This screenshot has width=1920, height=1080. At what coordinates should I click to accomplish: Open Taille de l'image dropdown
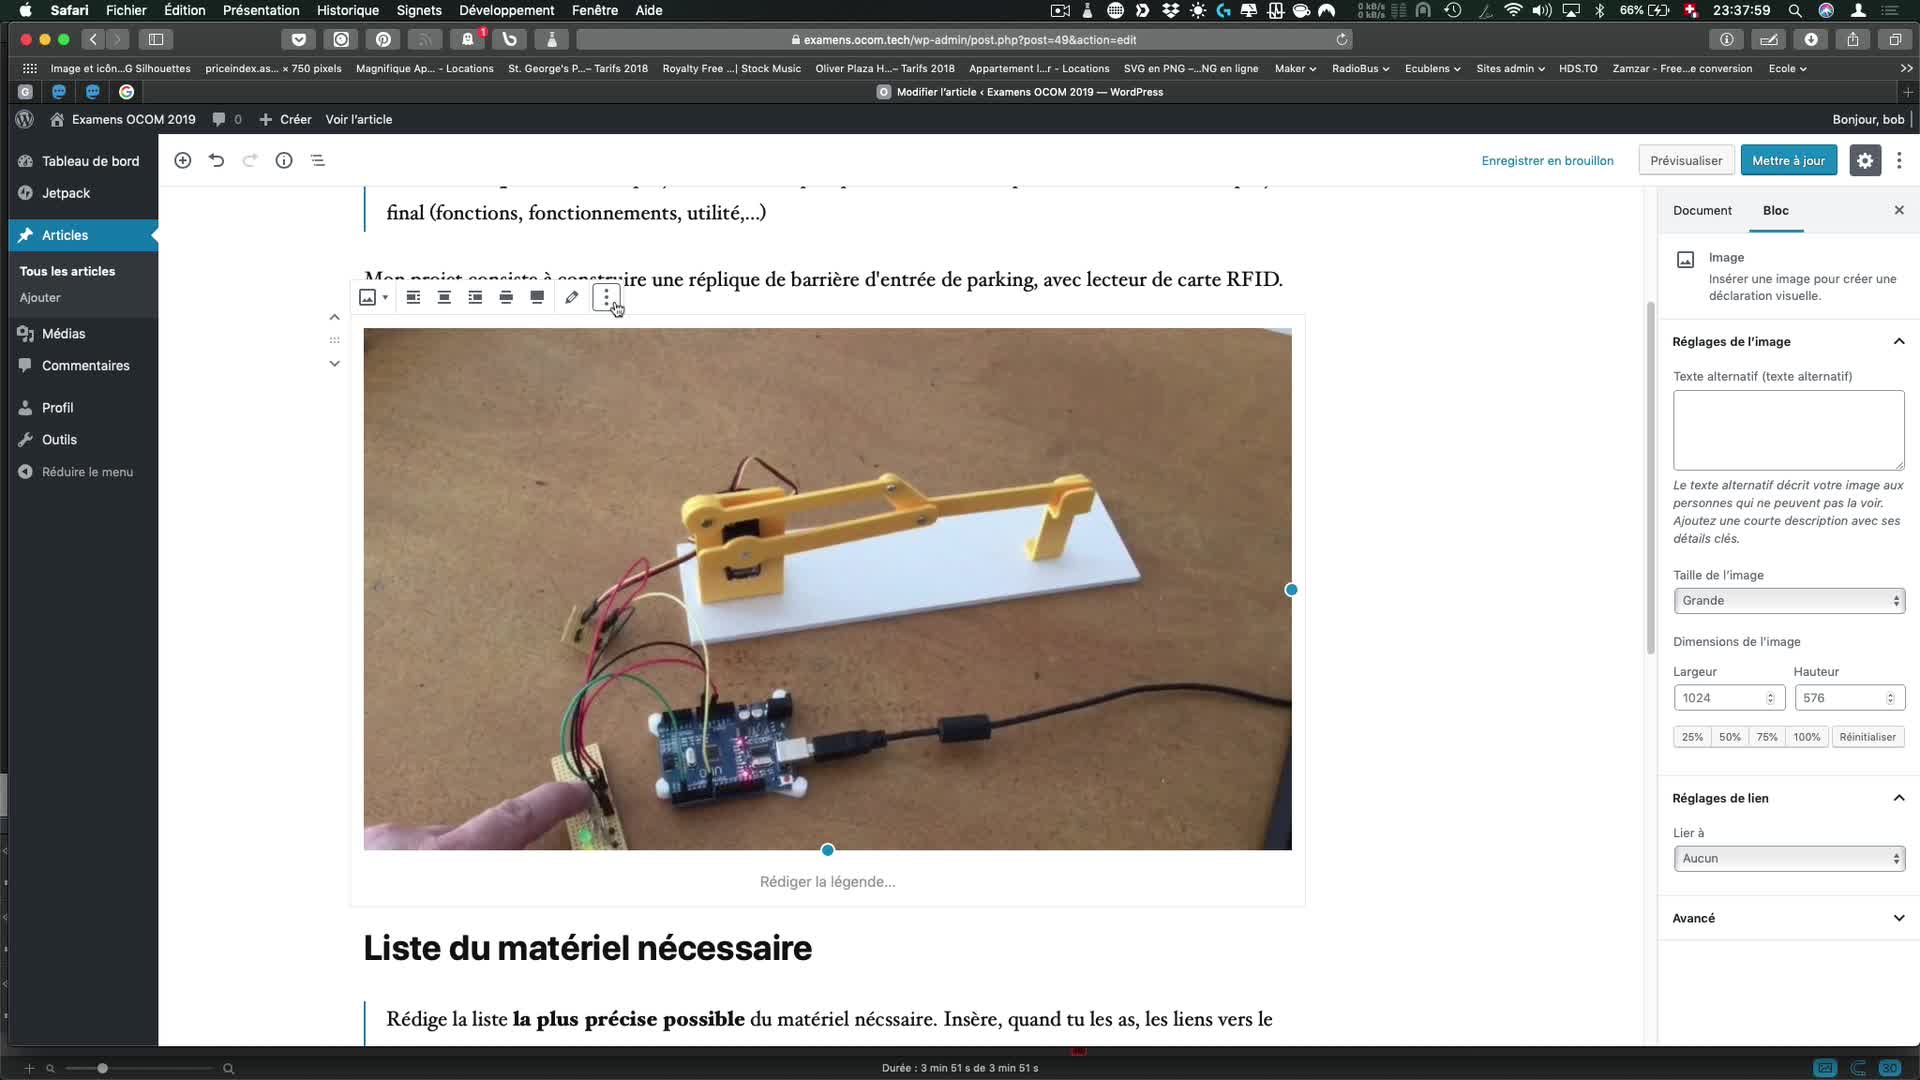[1788, 601]
